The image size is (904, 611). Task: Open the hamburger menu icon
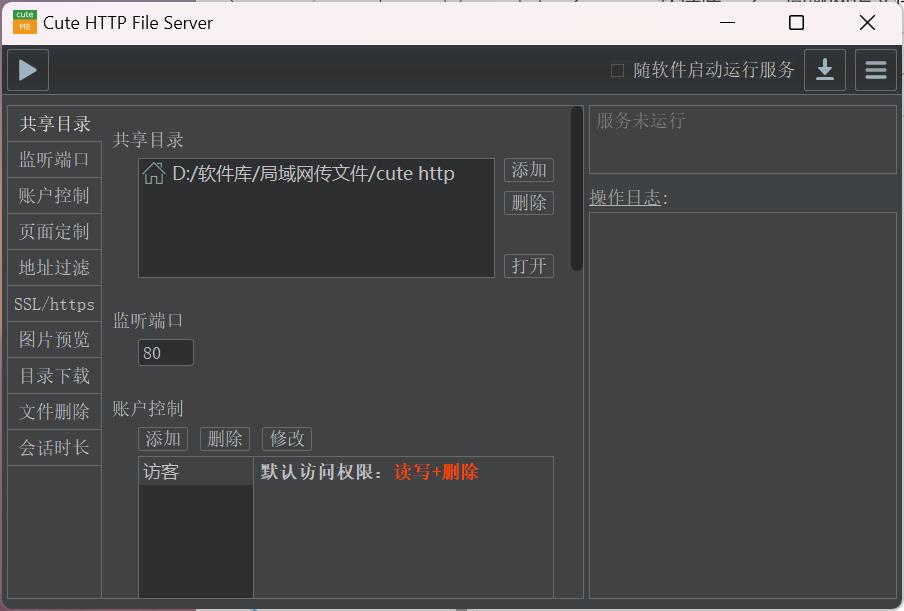tap(875, 70)
